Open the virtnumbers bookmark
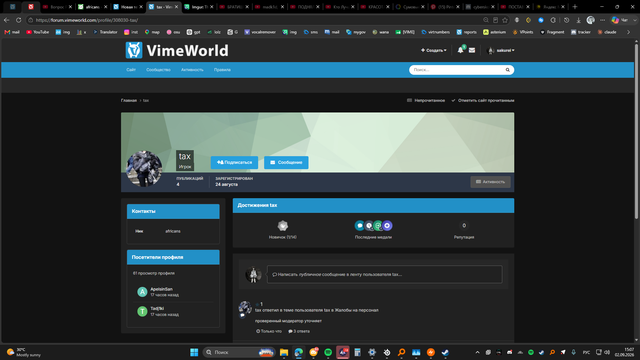This screenshot has width=640, height=360. click(x=436, y=32)
